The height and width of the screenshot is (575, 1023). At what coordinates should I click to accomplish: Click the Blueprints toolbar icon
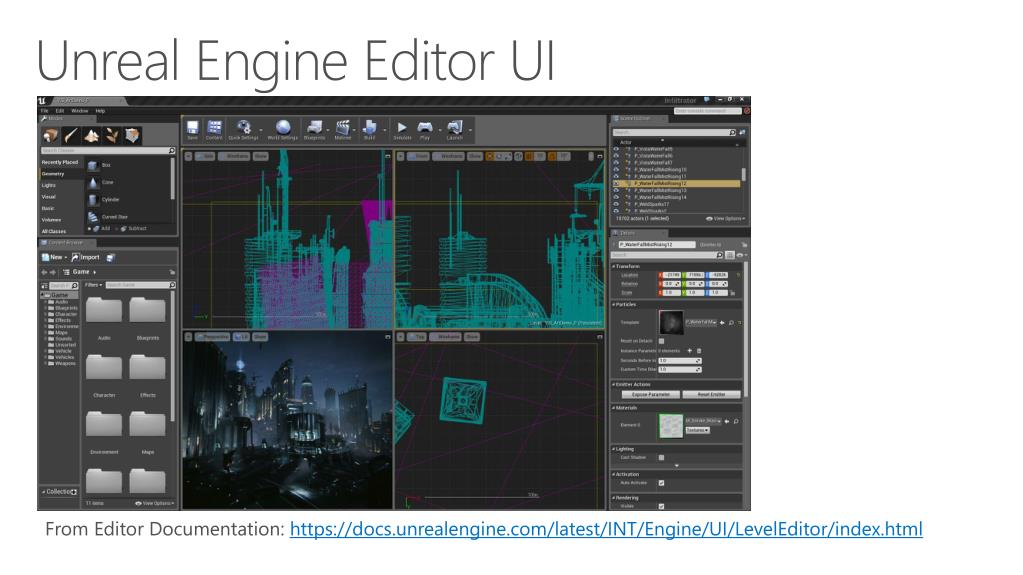click(x=314, y=129)
